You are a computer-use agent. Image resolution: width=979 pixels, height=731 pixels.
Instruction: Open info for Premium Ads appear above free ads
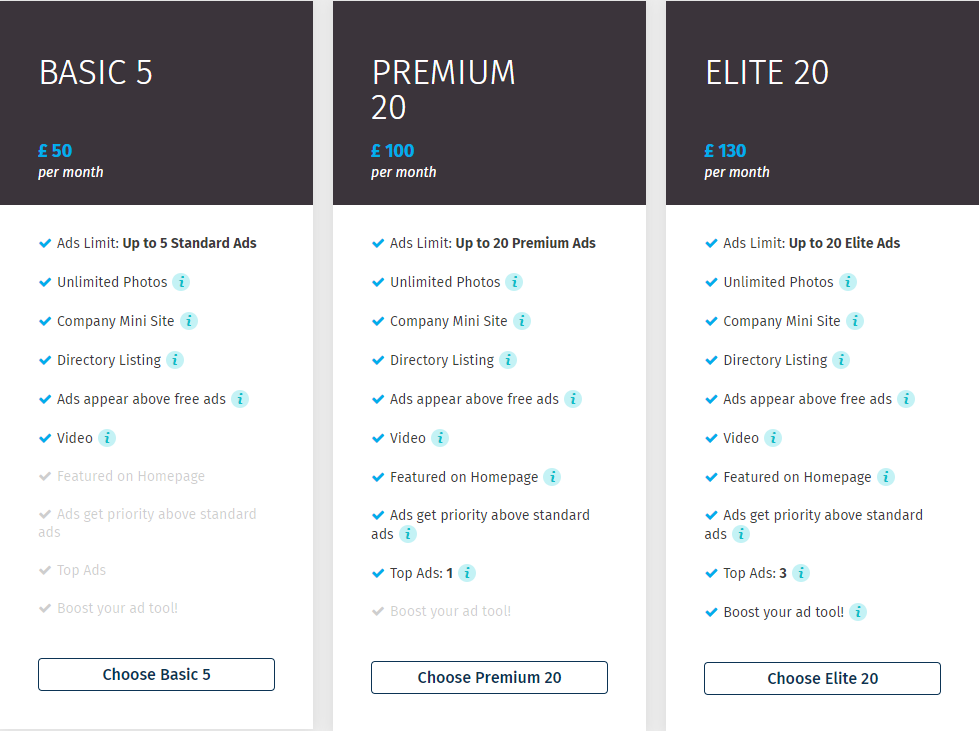tap(573, 399)
